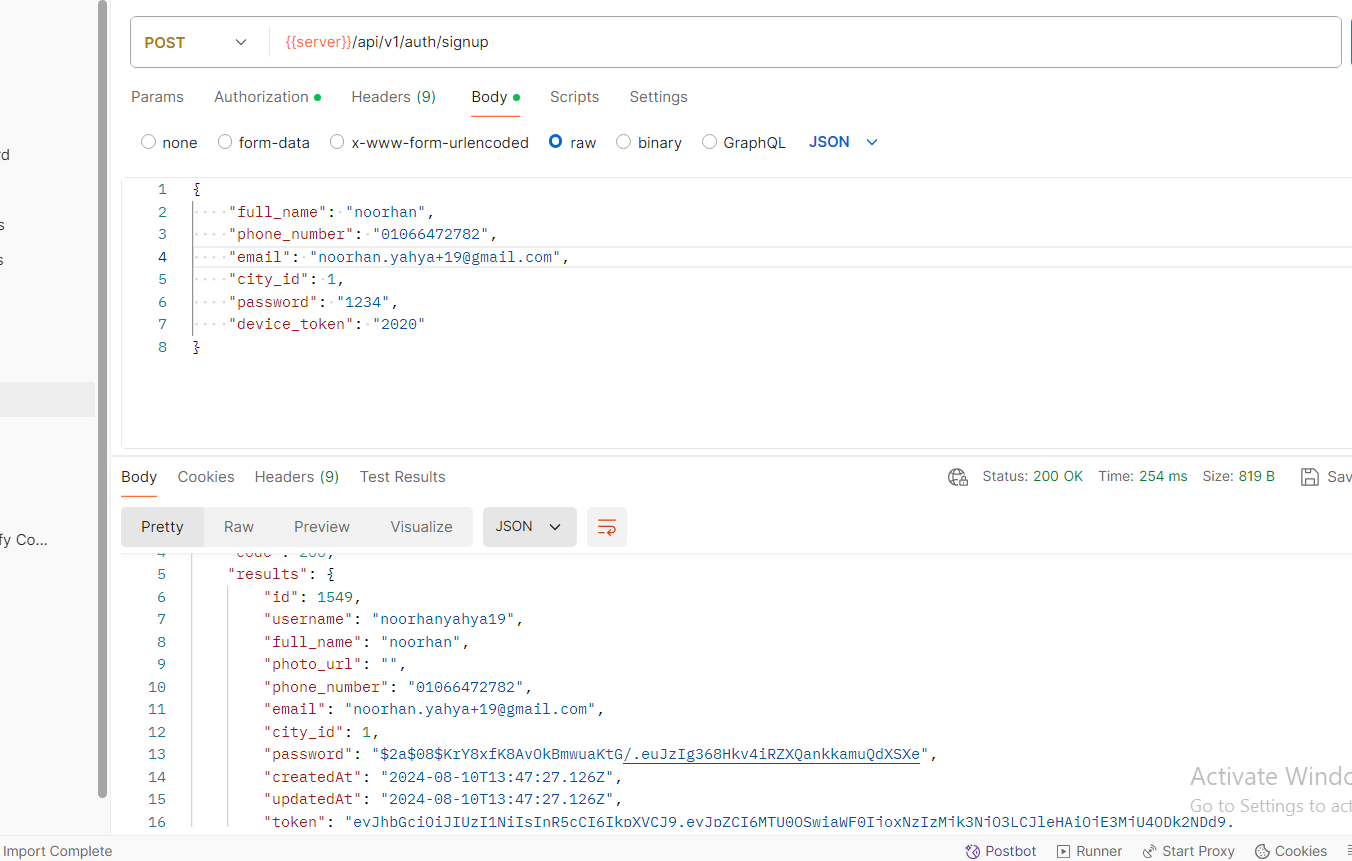Viewport: 1352px width, 861px height.
Task: Click the word wrap icon in response toolbar
Action: tap(606, 527)
